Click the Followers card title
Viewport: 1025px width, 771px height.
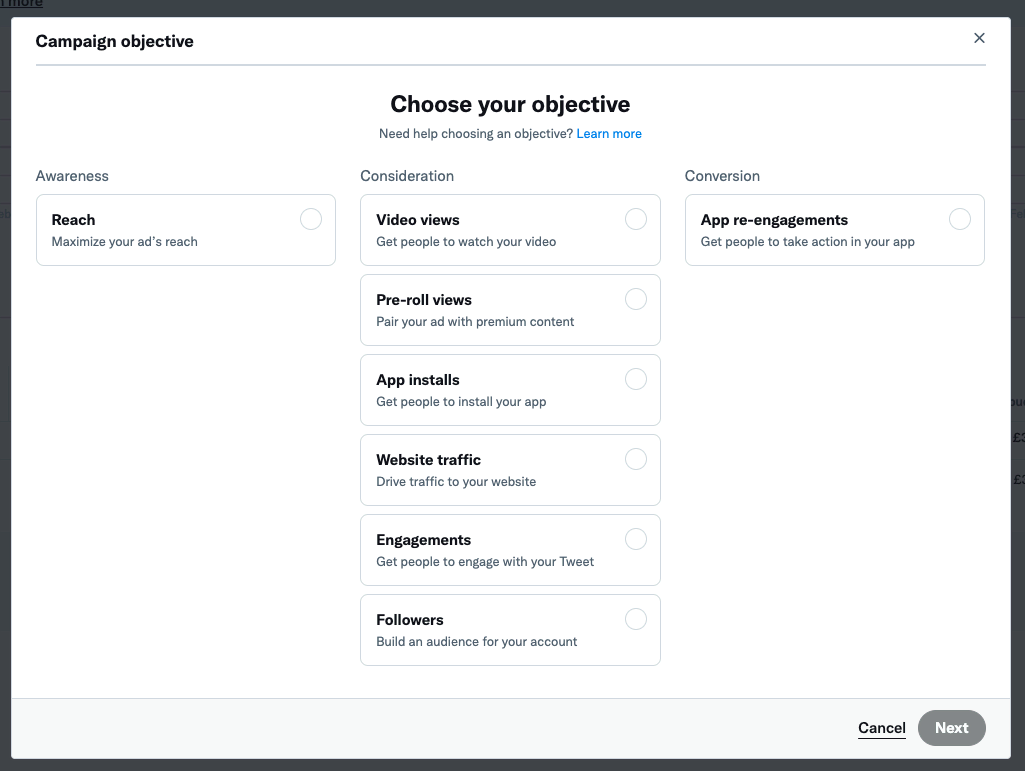tap(410, 620)
